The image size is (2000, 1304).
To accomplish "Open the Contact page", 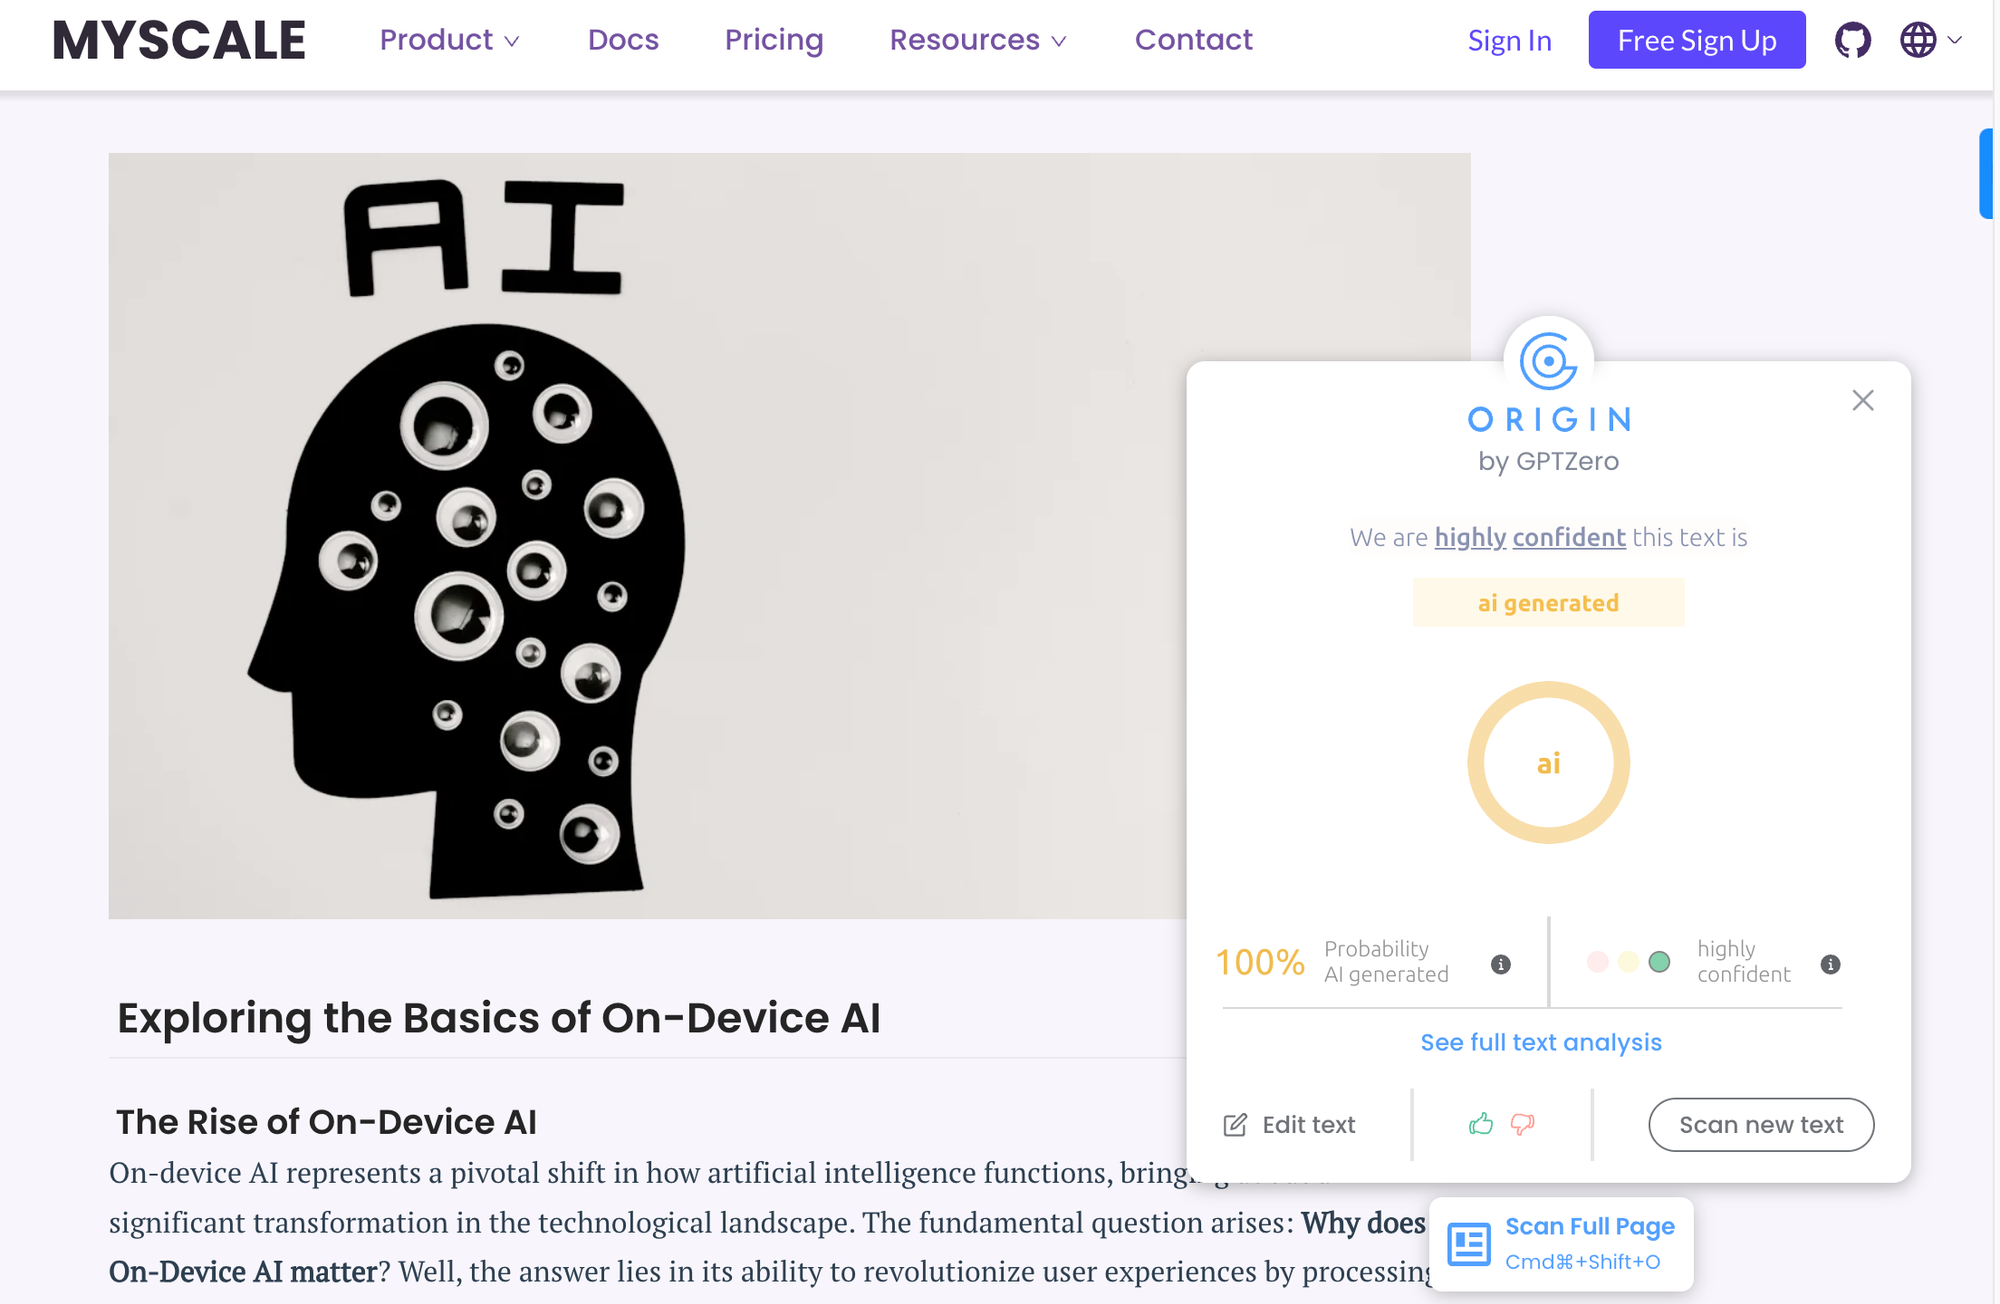I will point(1193,40).
